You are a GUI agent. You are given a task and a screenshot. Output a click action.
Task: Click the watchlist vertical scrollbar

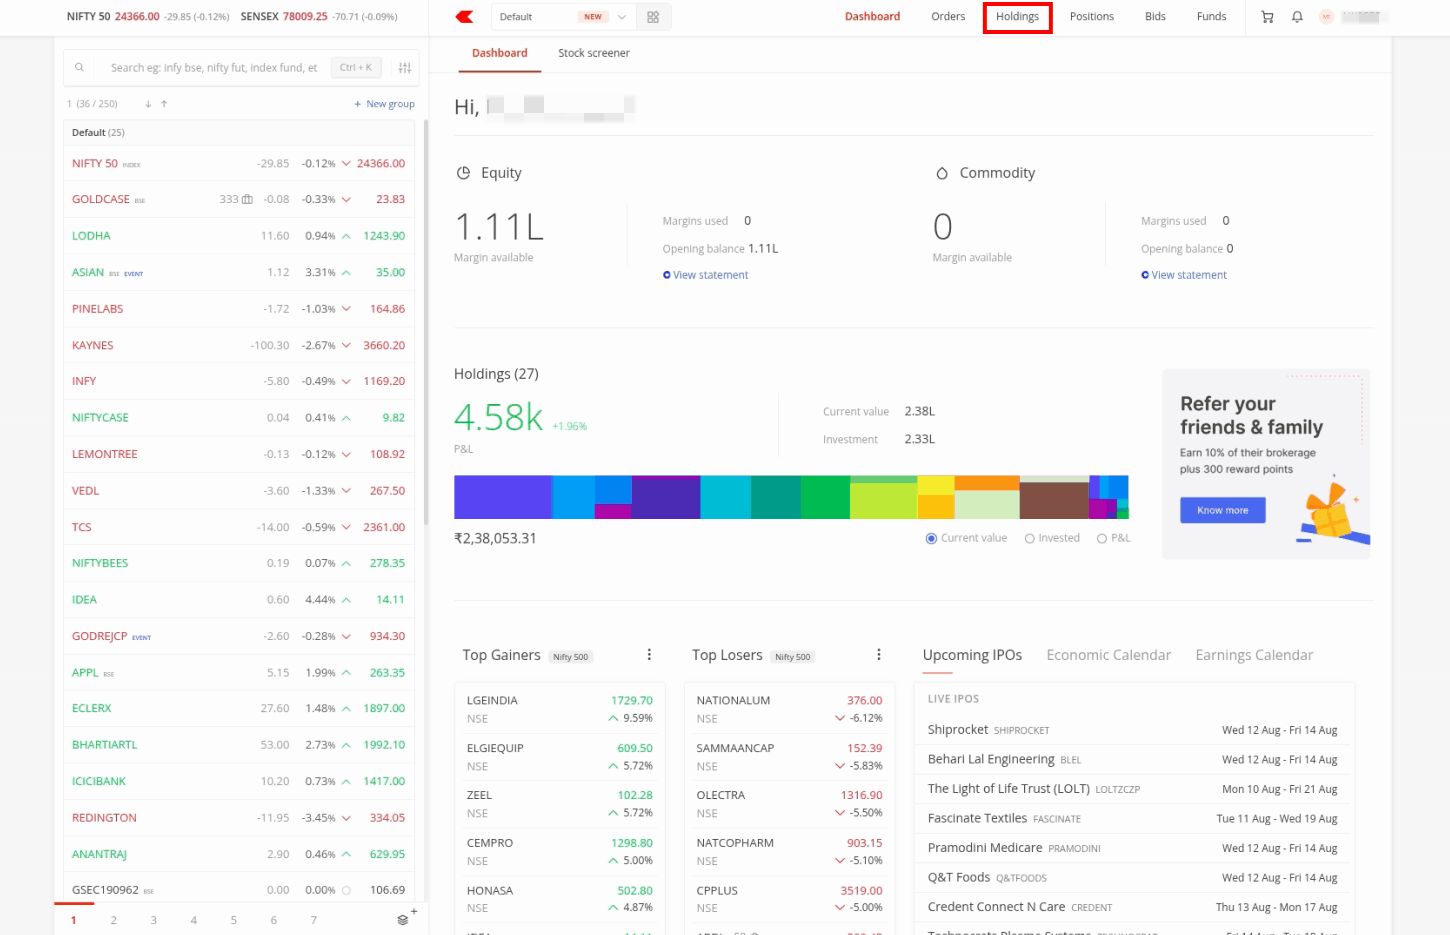point(426,321)
